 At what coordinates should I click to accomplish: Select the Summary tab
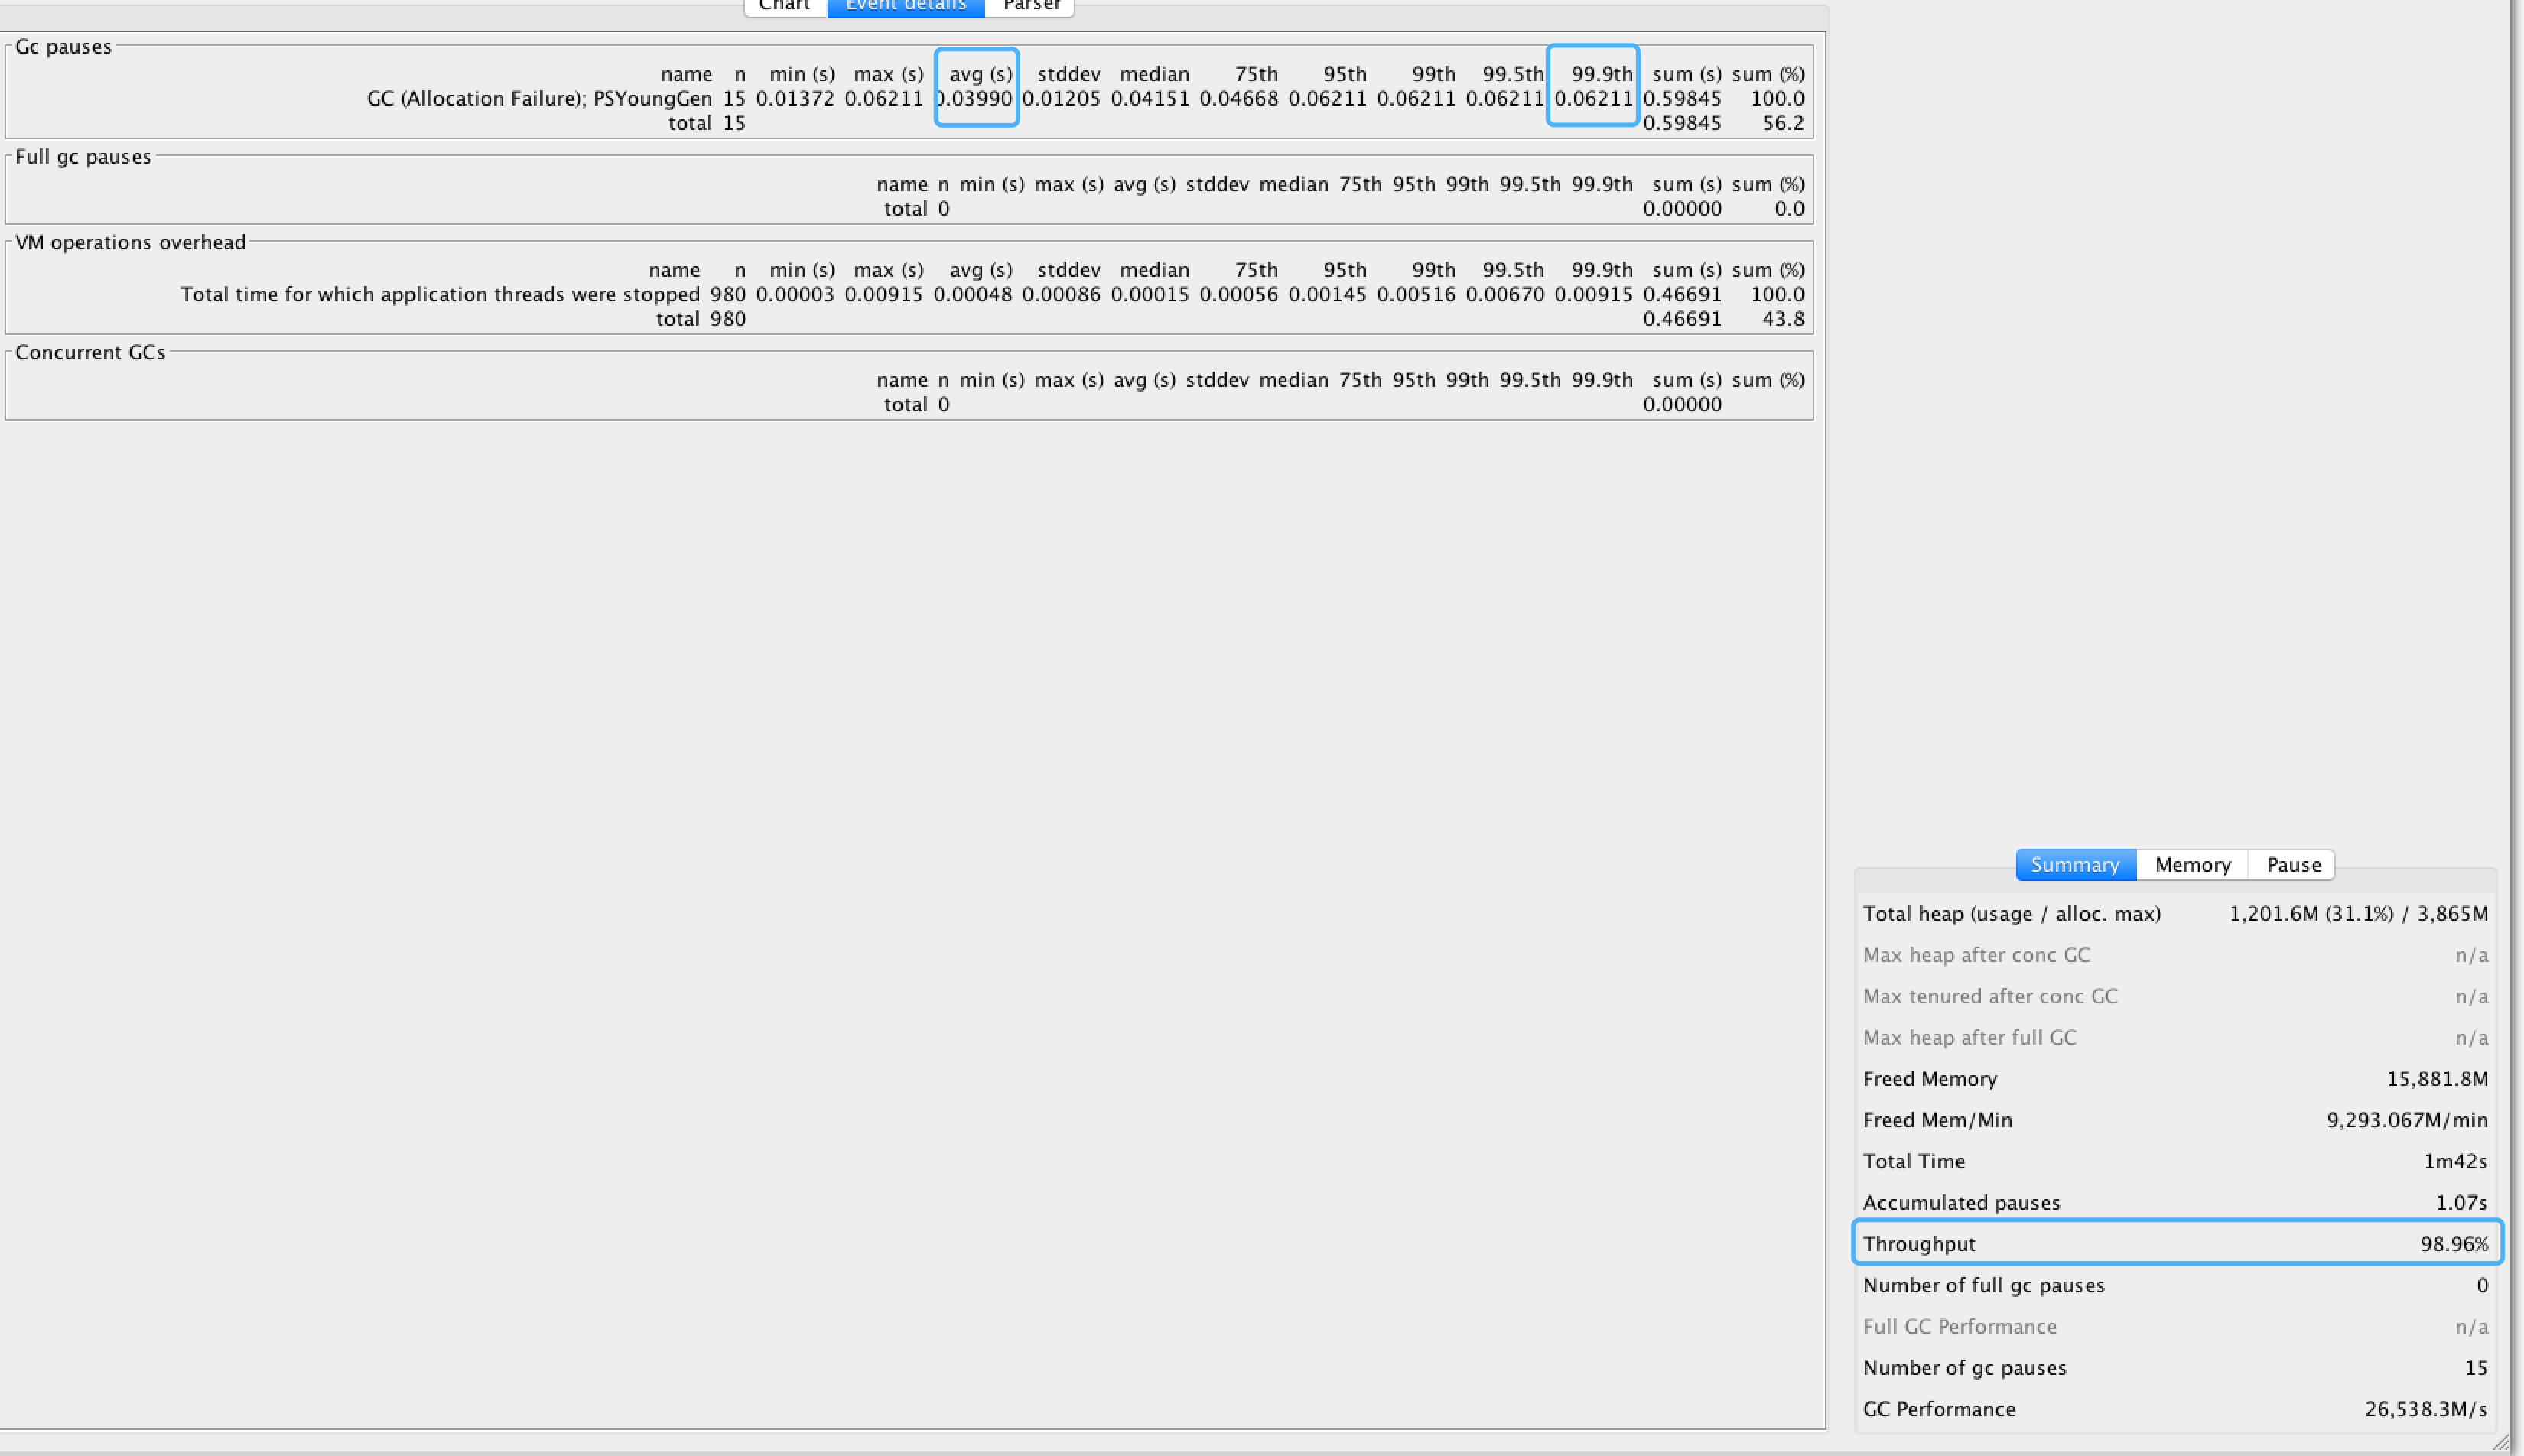[x=2075, y=865]
